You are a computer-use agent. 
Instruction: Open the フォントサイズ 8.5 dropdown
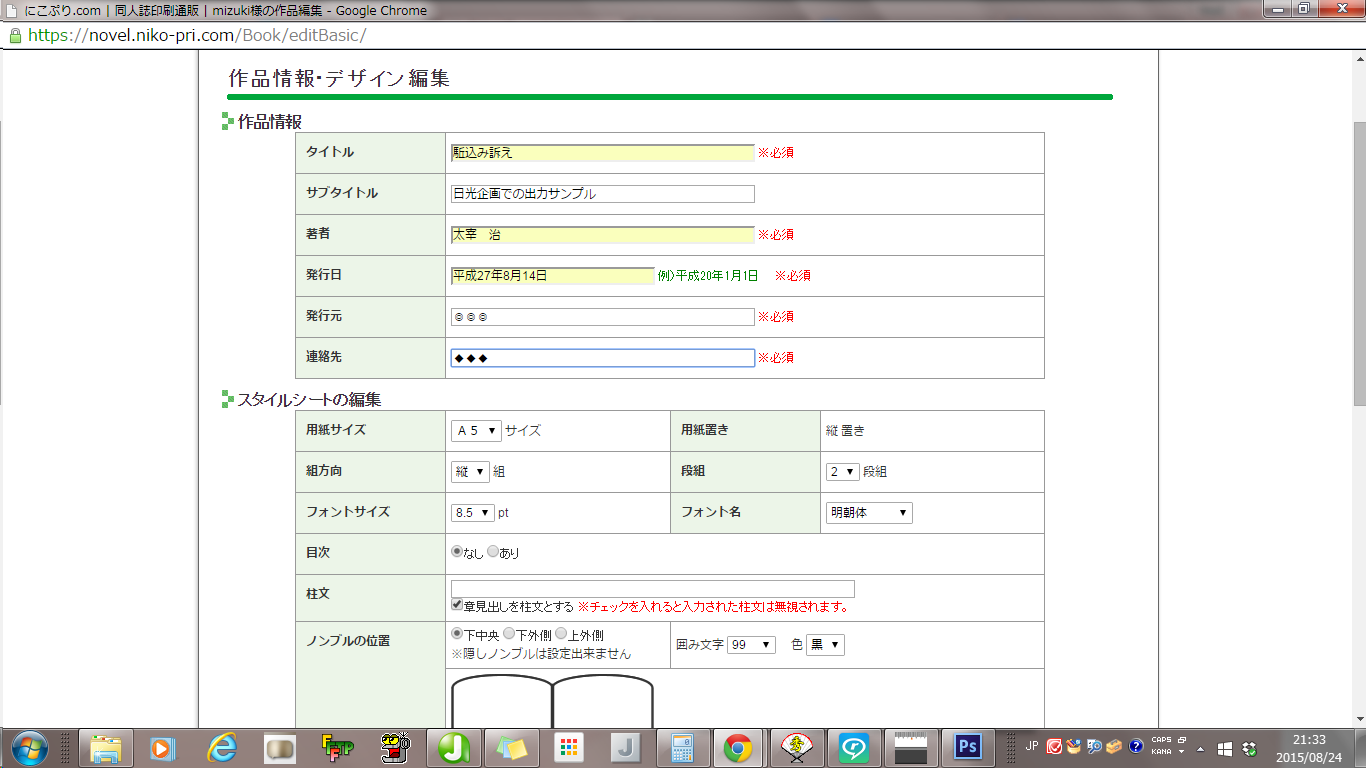(x=473, y=512)
